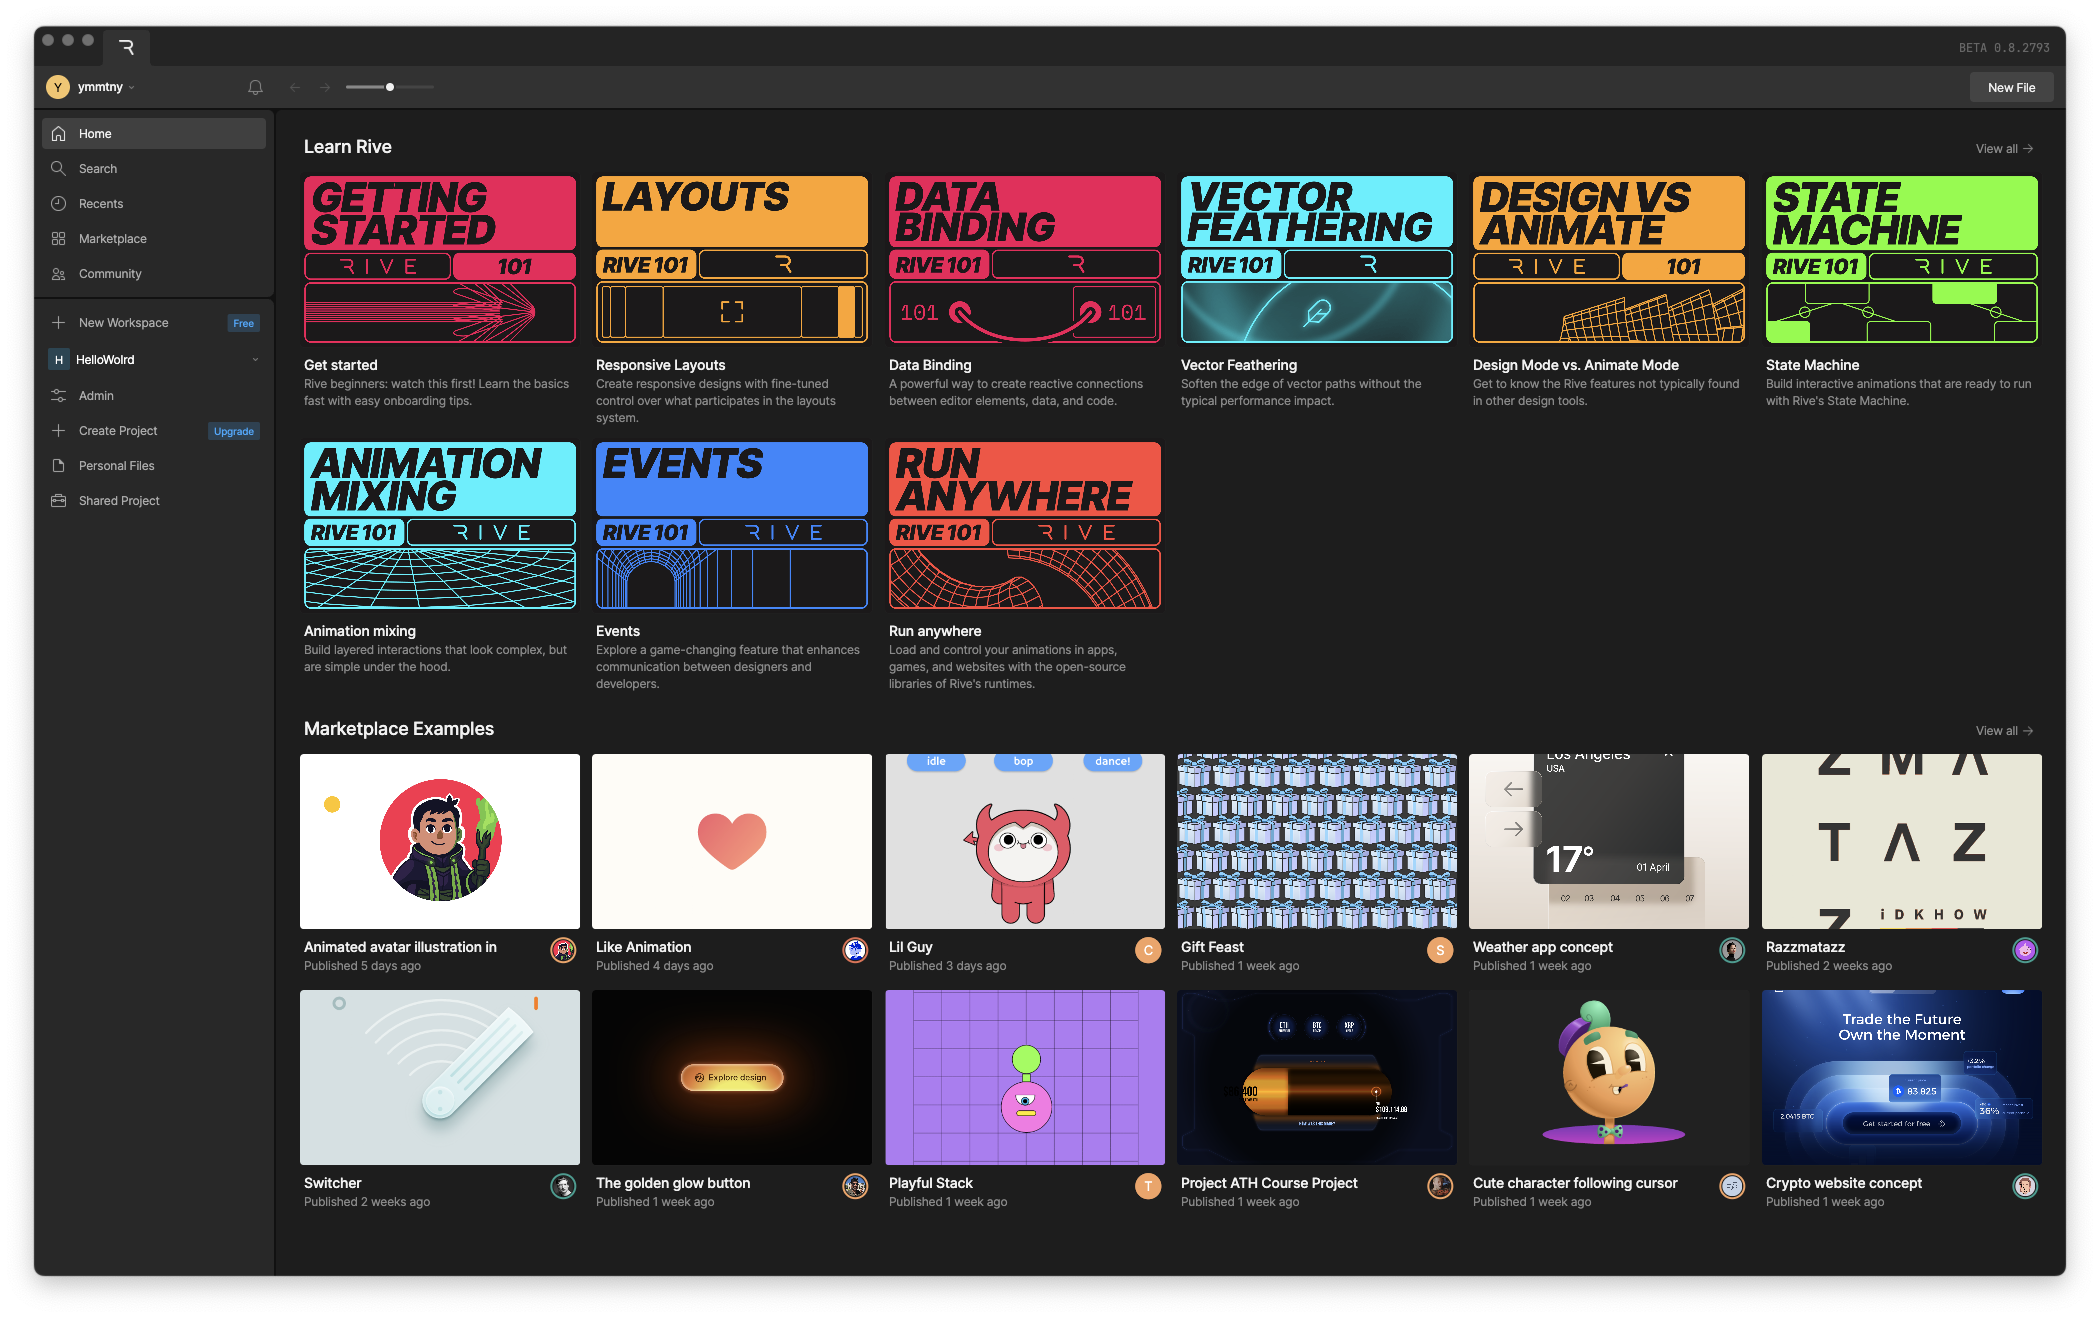
Task: Click the Marketplace grid icon
Action: (59, 238)
